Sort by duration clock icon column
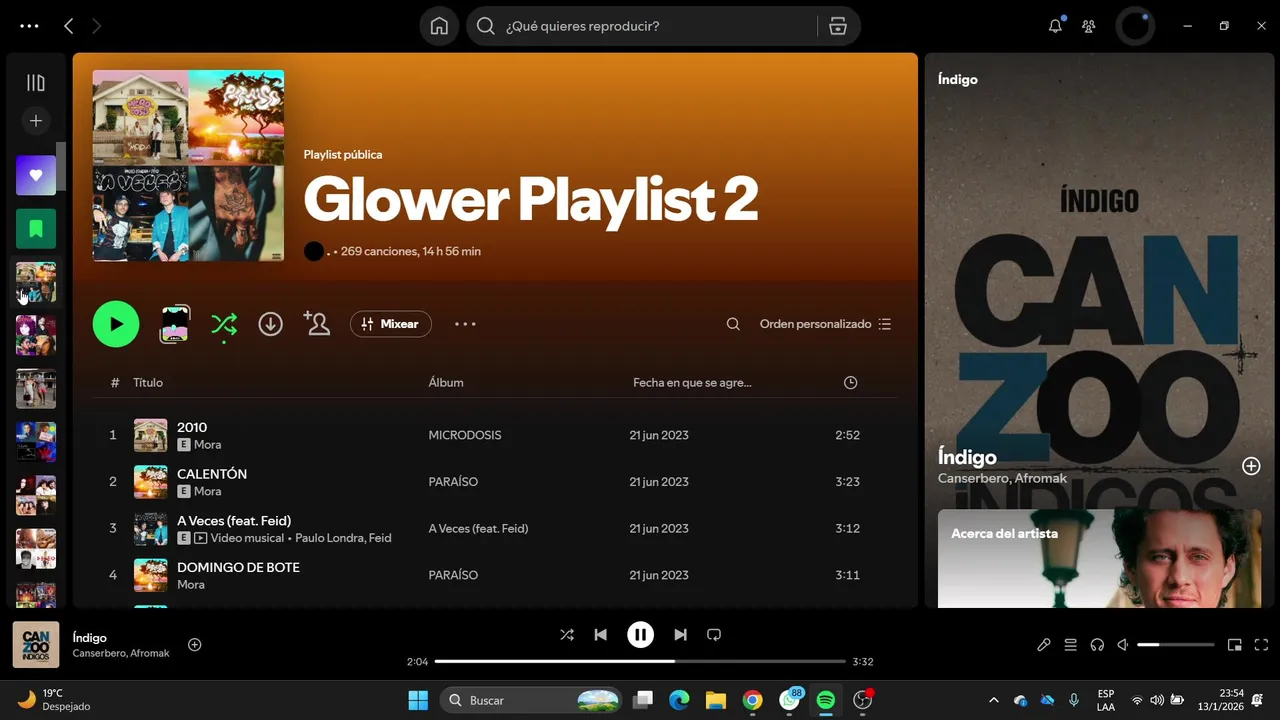This screenshot has width=1280, height=720. coord(850,383)
